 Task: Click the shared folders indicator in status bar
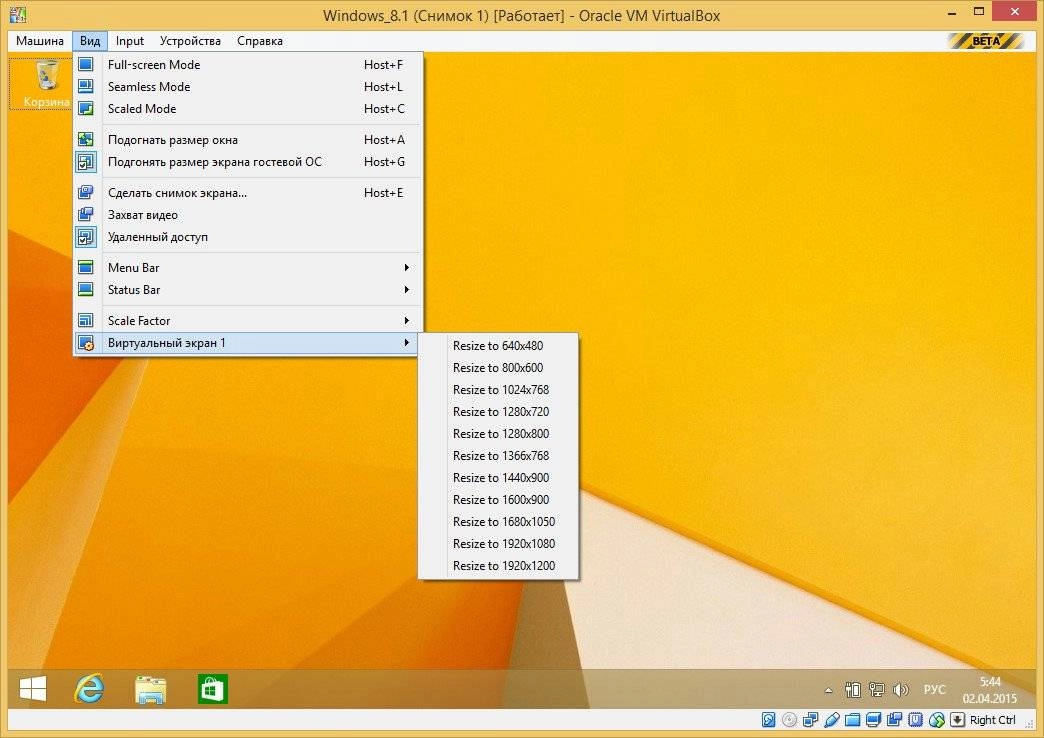click(x=852, y=719)
